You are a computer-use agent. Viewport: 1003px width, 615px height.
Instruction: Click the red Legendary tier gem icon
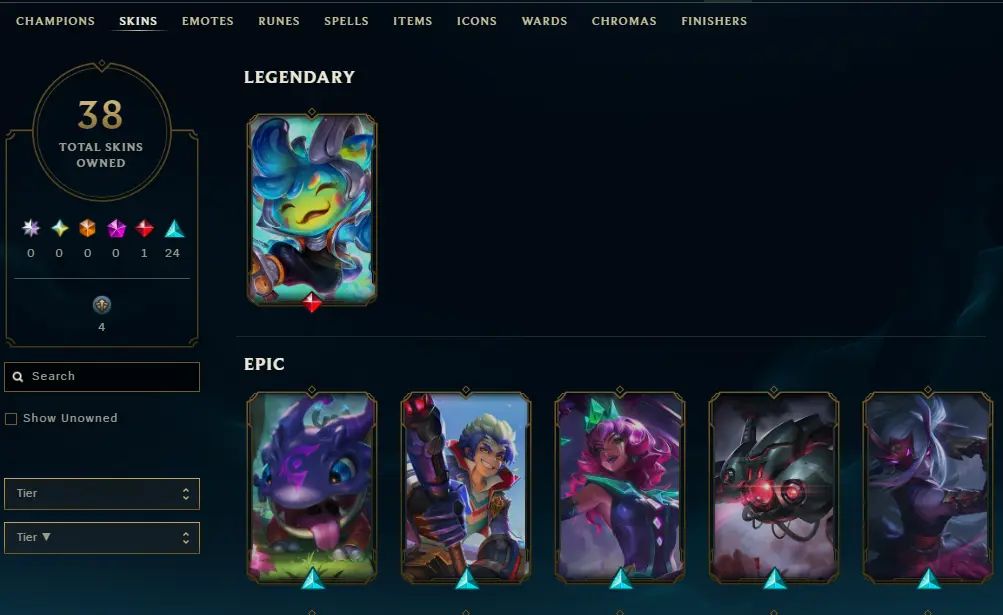(145, 228)
